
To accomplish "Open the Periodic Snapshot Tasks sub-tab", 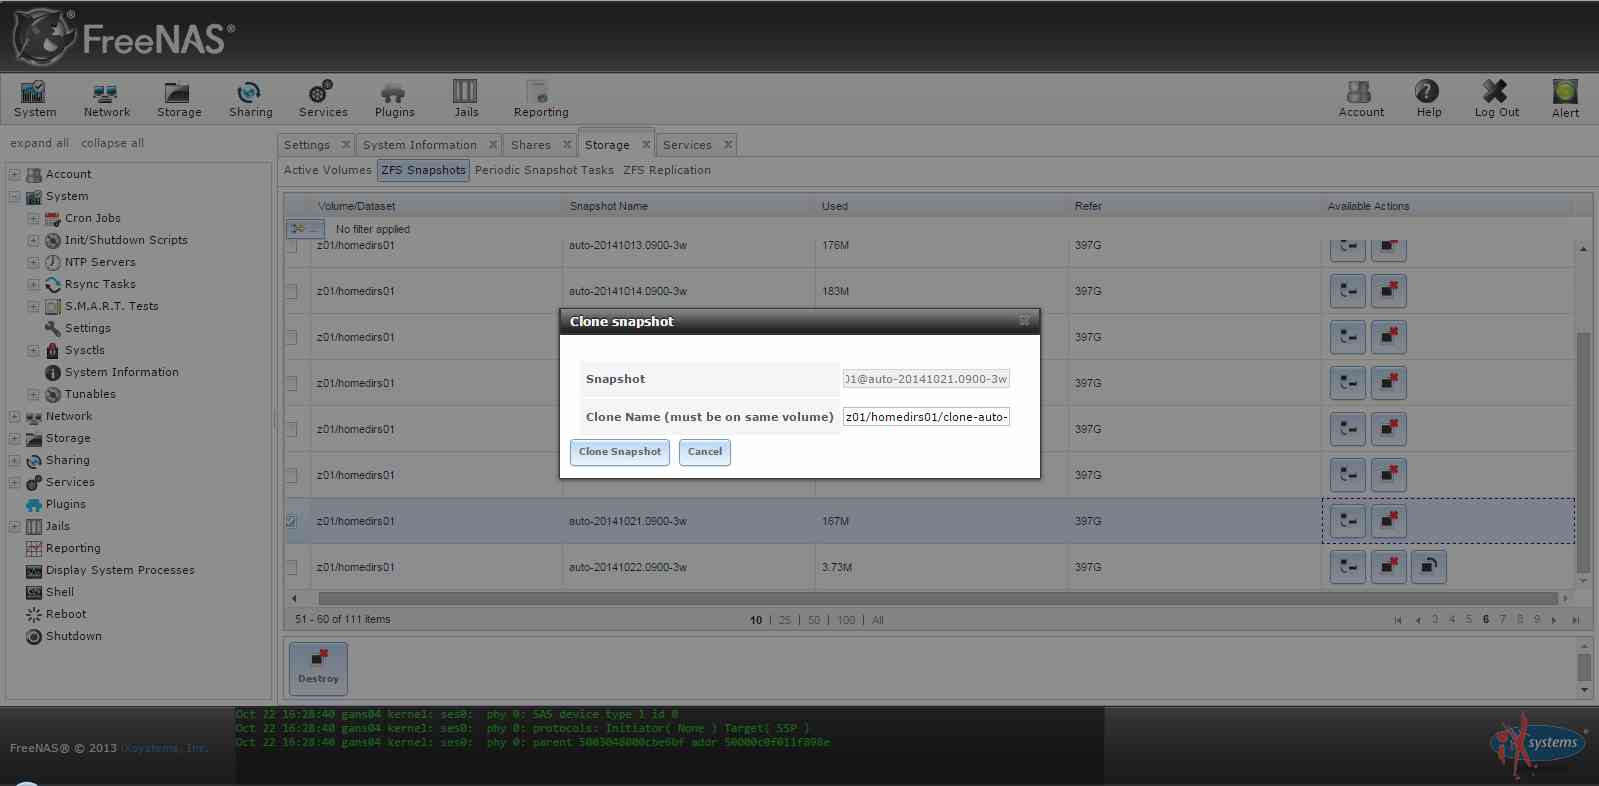I will pyautogui.click(x=544, y=170).
